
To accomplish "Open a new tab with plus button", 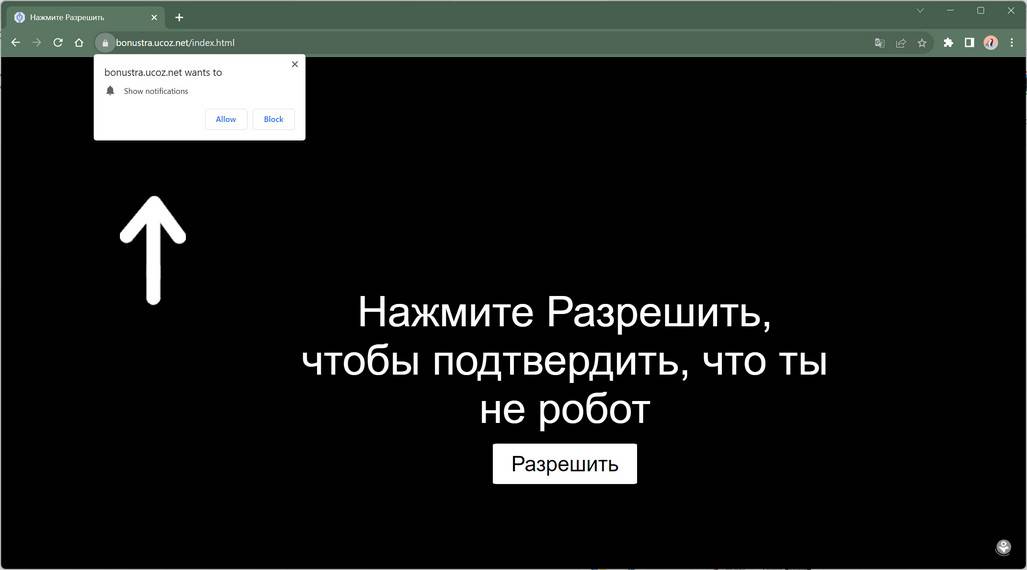I will point(179,18).
